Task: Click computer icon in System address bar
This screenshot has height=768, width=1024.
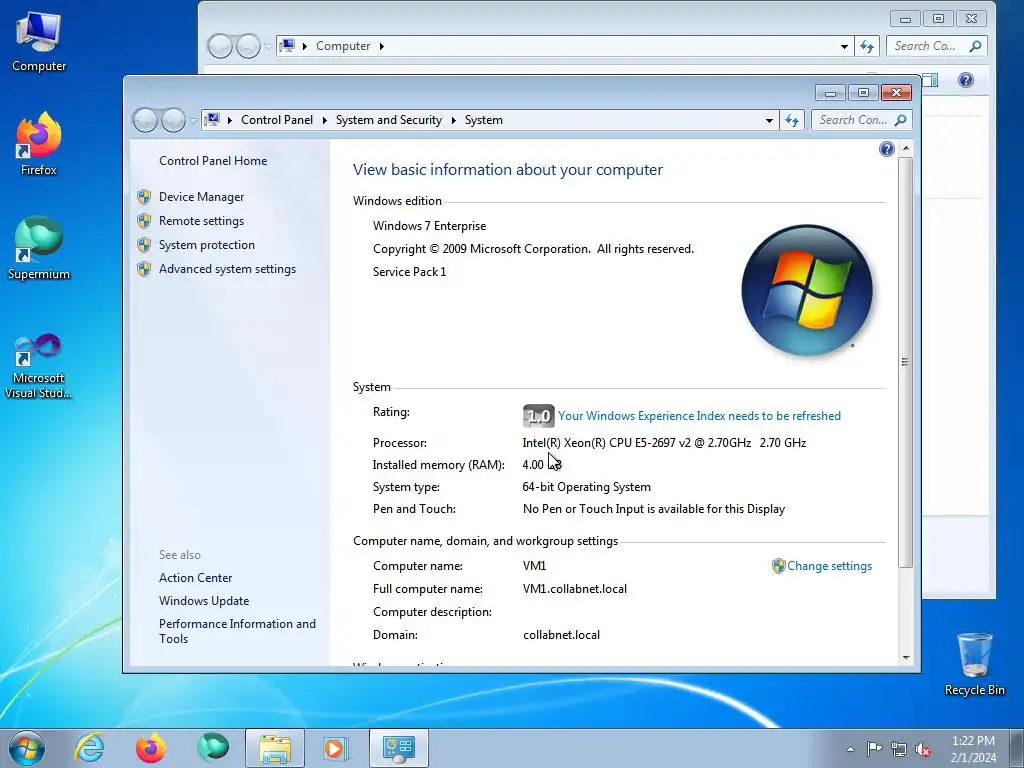Action: tap(212, 120)
